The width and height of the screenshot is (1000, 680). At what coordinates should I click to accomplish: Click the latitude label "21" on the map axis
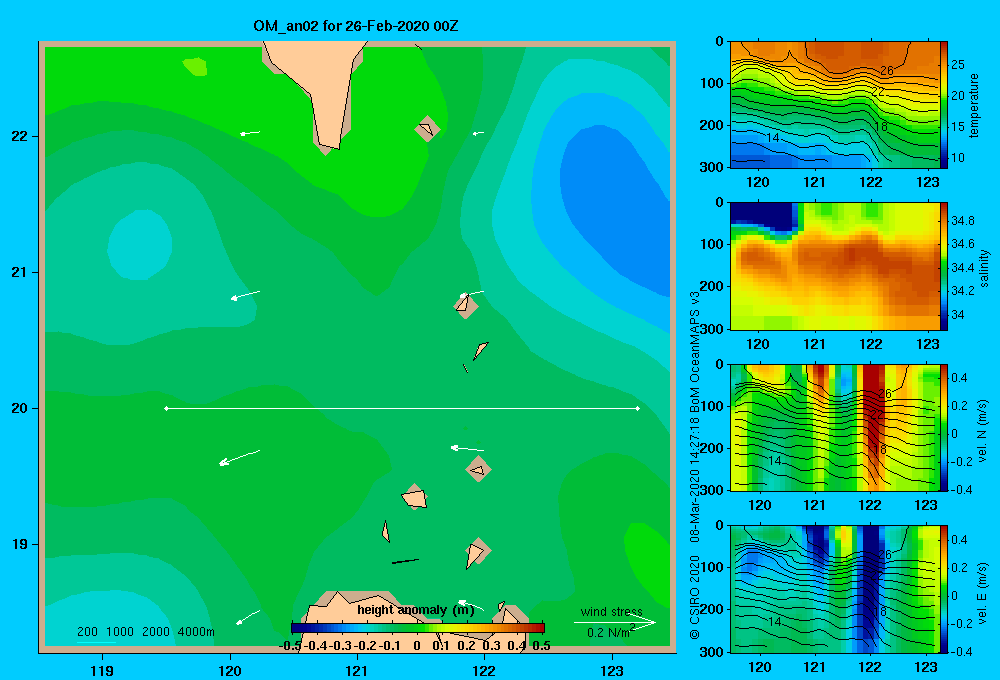click(19, 272)
